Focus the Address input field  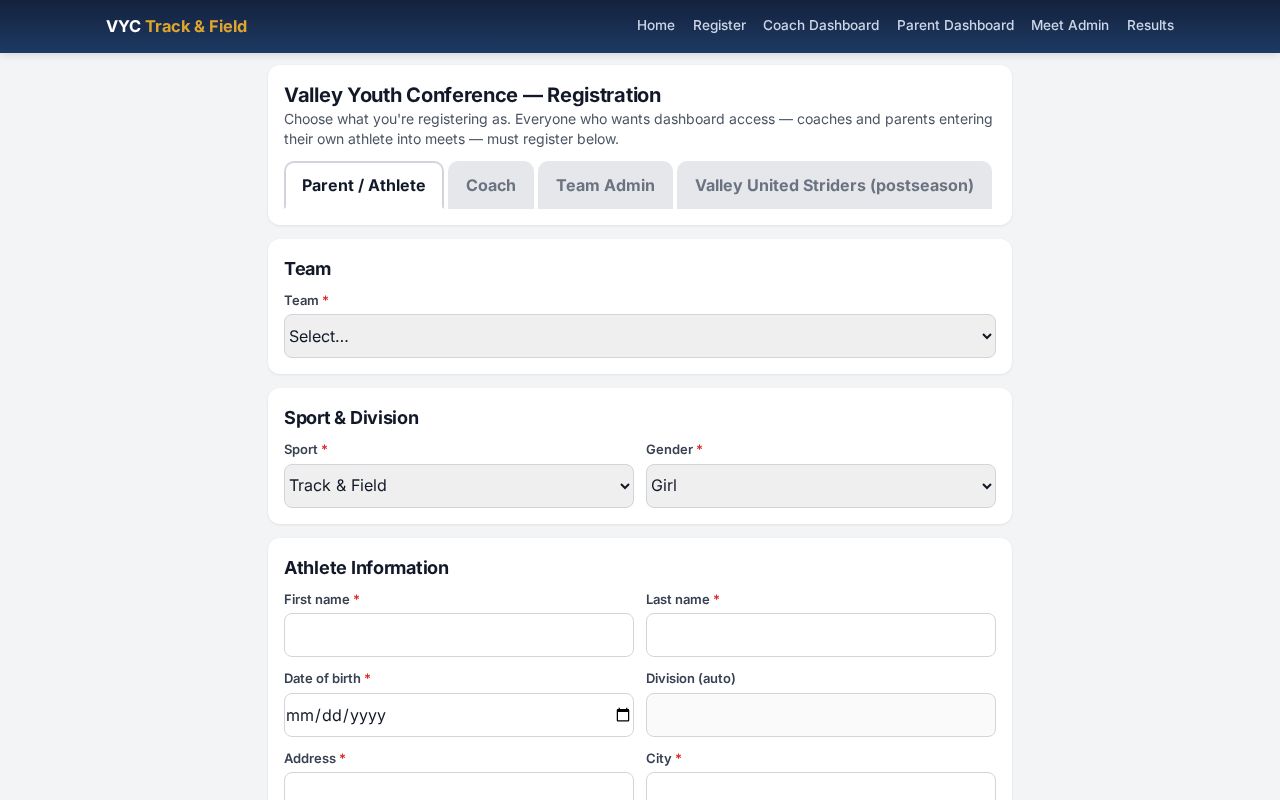click(459, 786)
